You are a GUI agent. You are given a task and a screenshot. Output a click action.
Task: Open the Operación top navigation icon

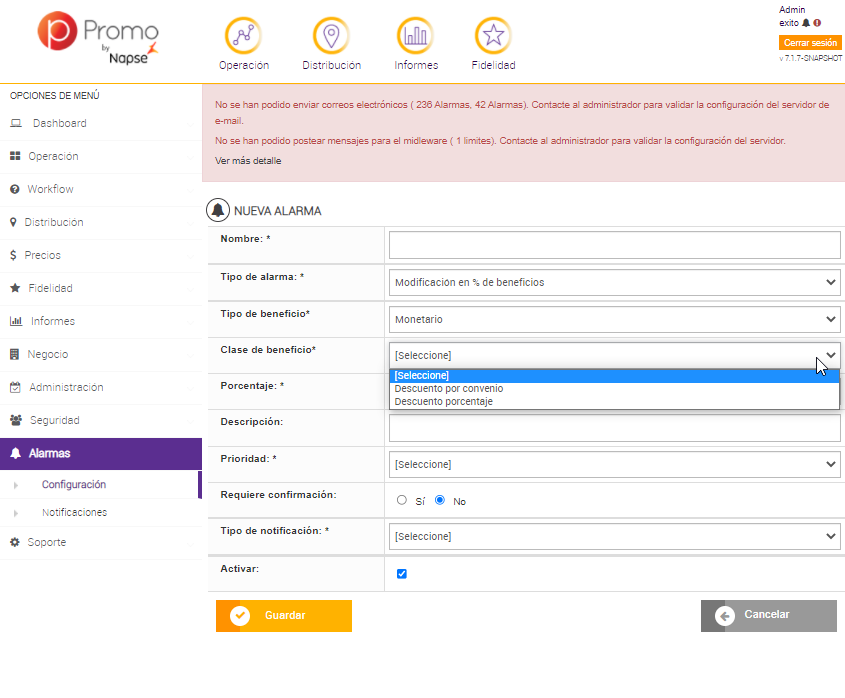[x=243, y=36]
